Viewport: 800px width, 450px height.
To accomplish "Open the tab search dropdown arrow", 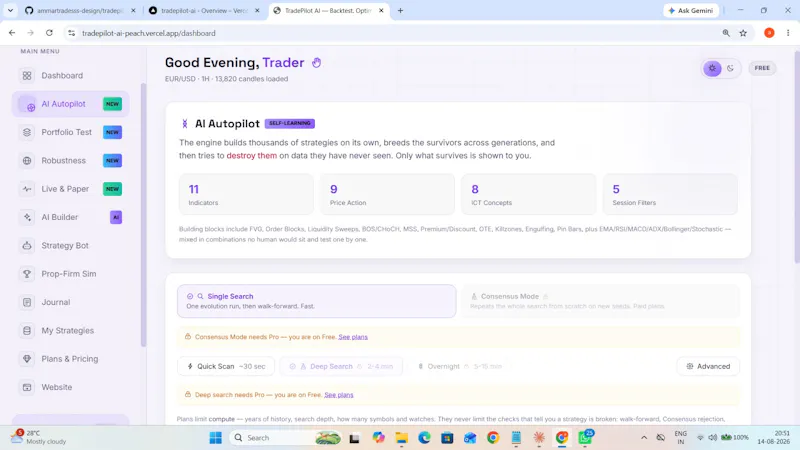I will coord(10,10).
